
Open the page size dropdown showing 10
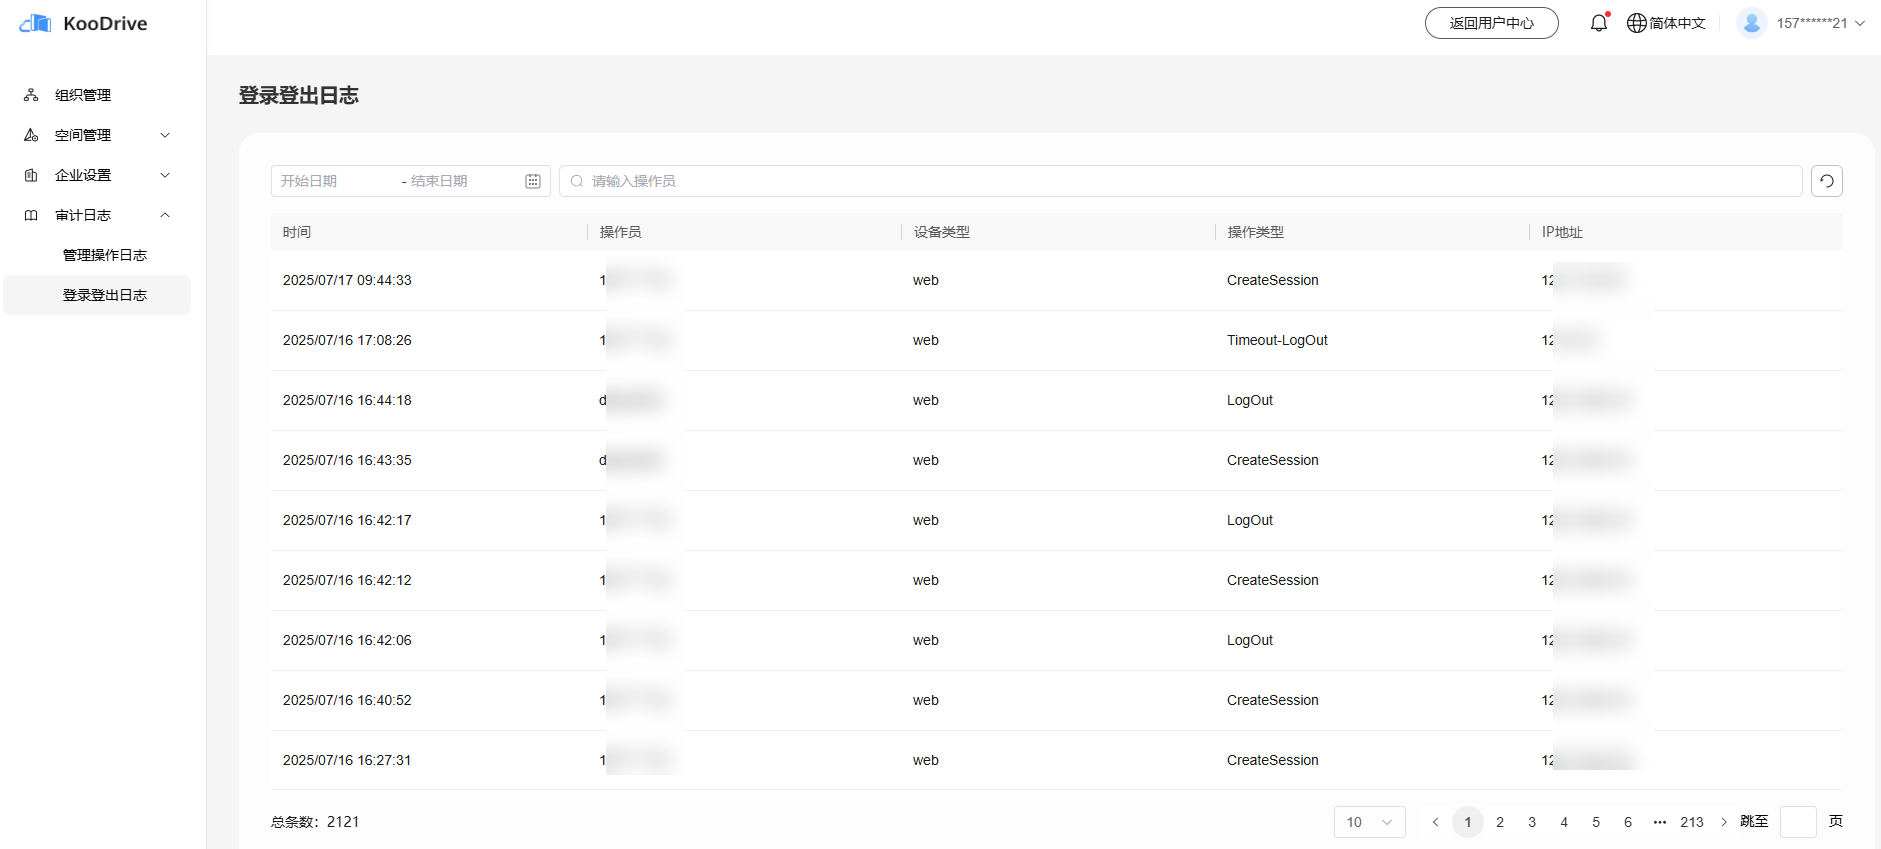click(1370, 822)
